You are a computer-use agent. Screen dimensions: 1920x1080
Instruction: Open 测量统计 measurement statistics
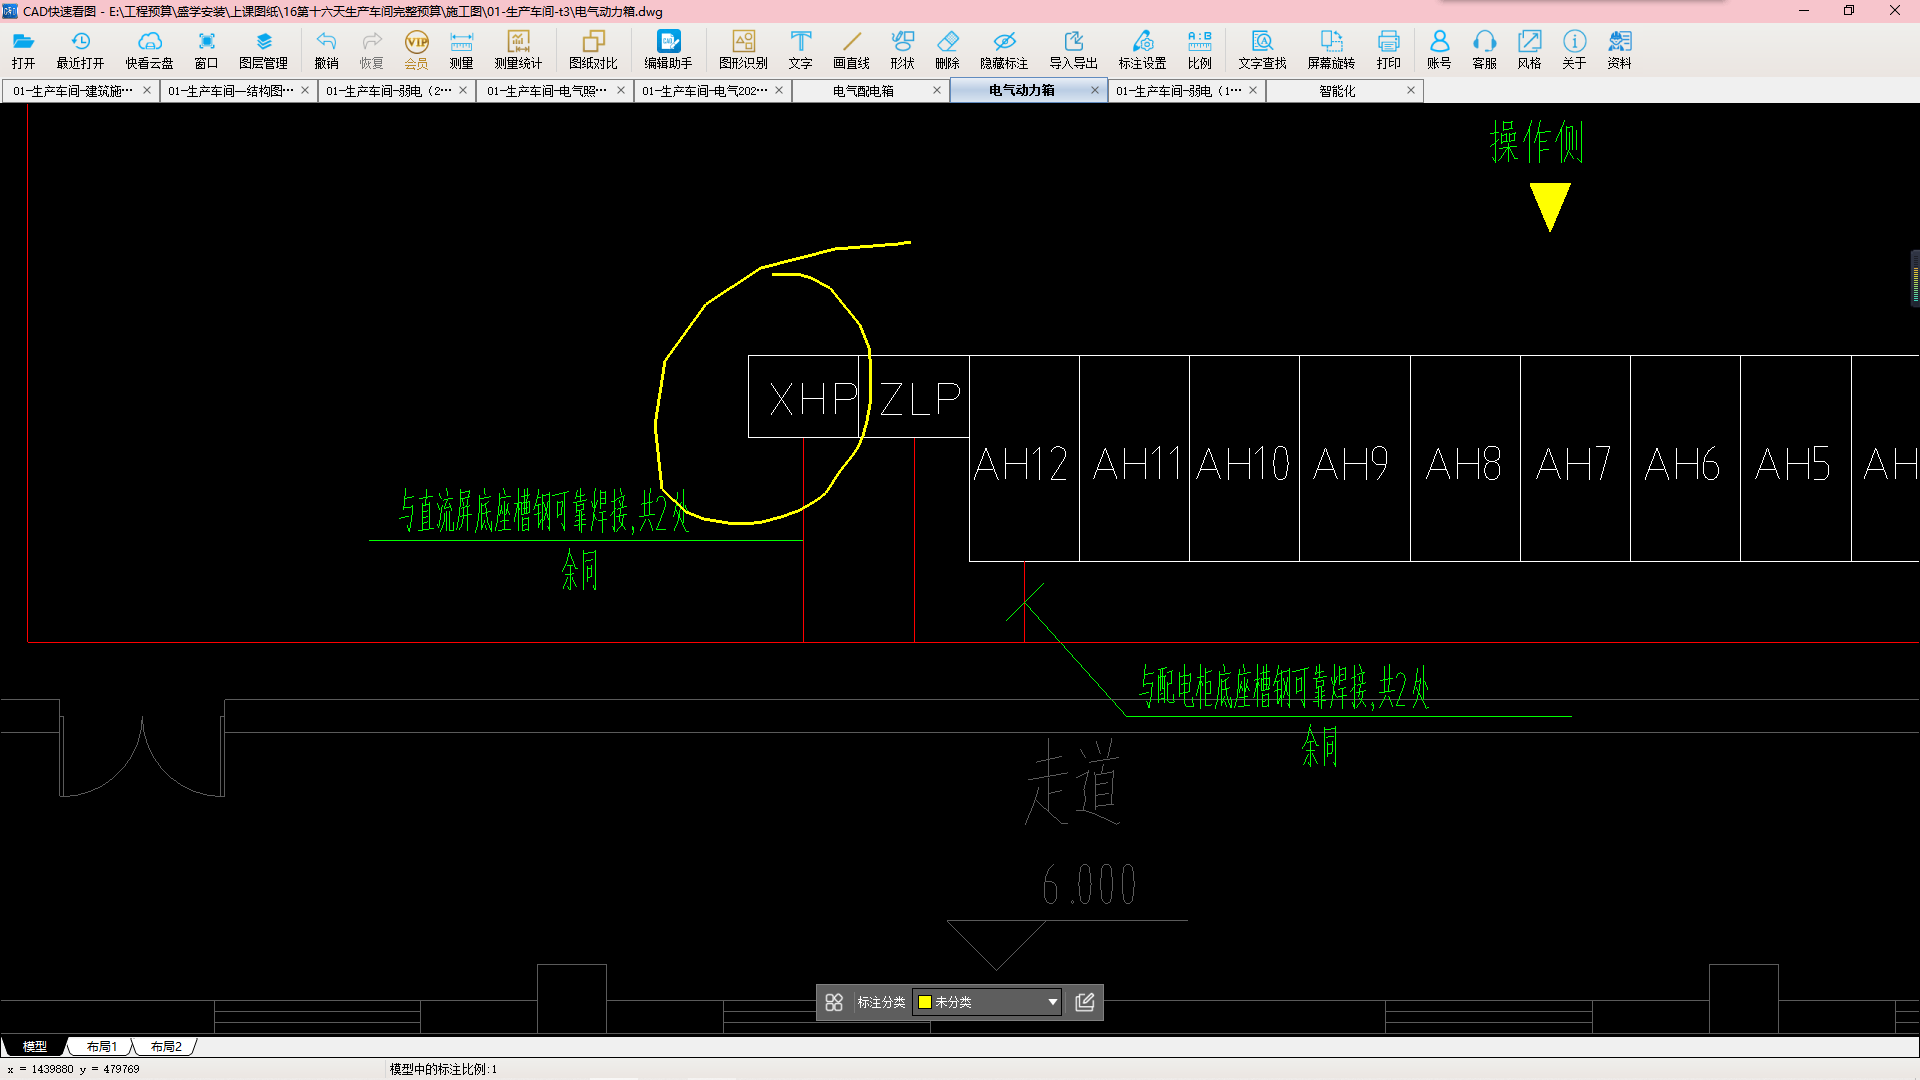pos(518,49)
